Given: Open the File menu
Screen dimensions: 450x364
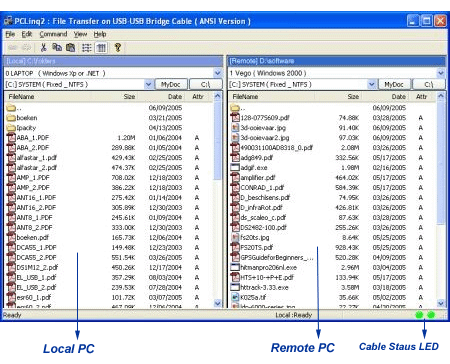Looking at the screenshot, I should [10, 34].
